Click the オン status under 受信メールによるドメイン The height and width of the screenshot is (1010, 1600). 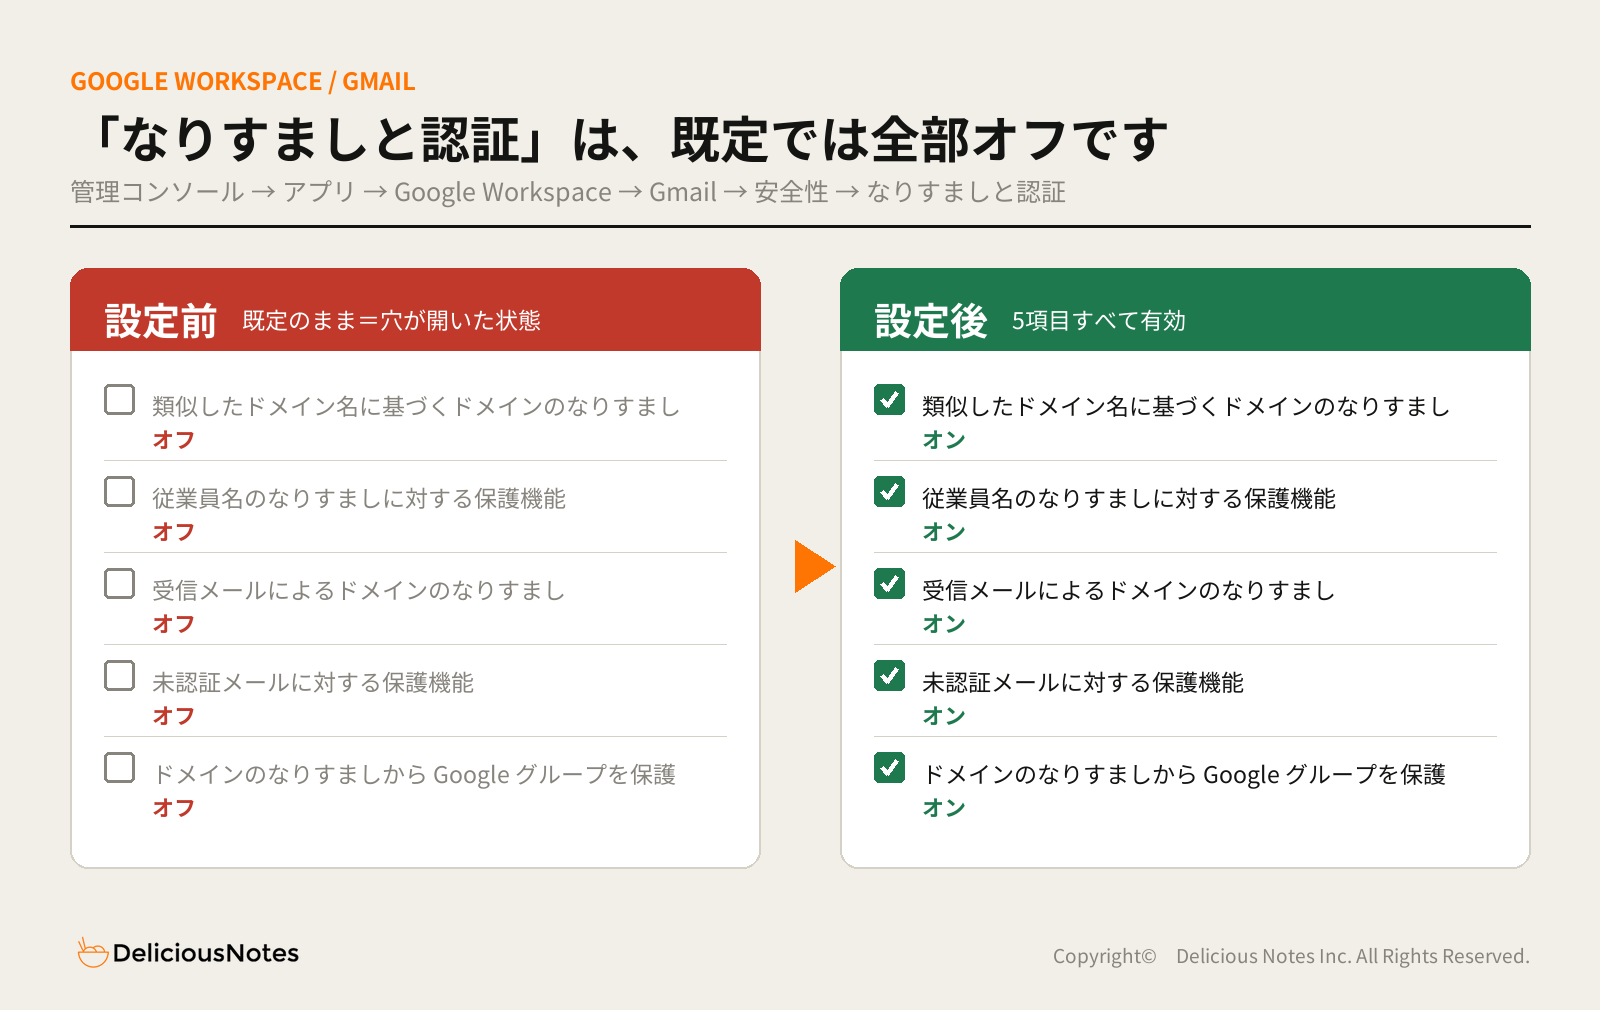click(x=944, y=624)
